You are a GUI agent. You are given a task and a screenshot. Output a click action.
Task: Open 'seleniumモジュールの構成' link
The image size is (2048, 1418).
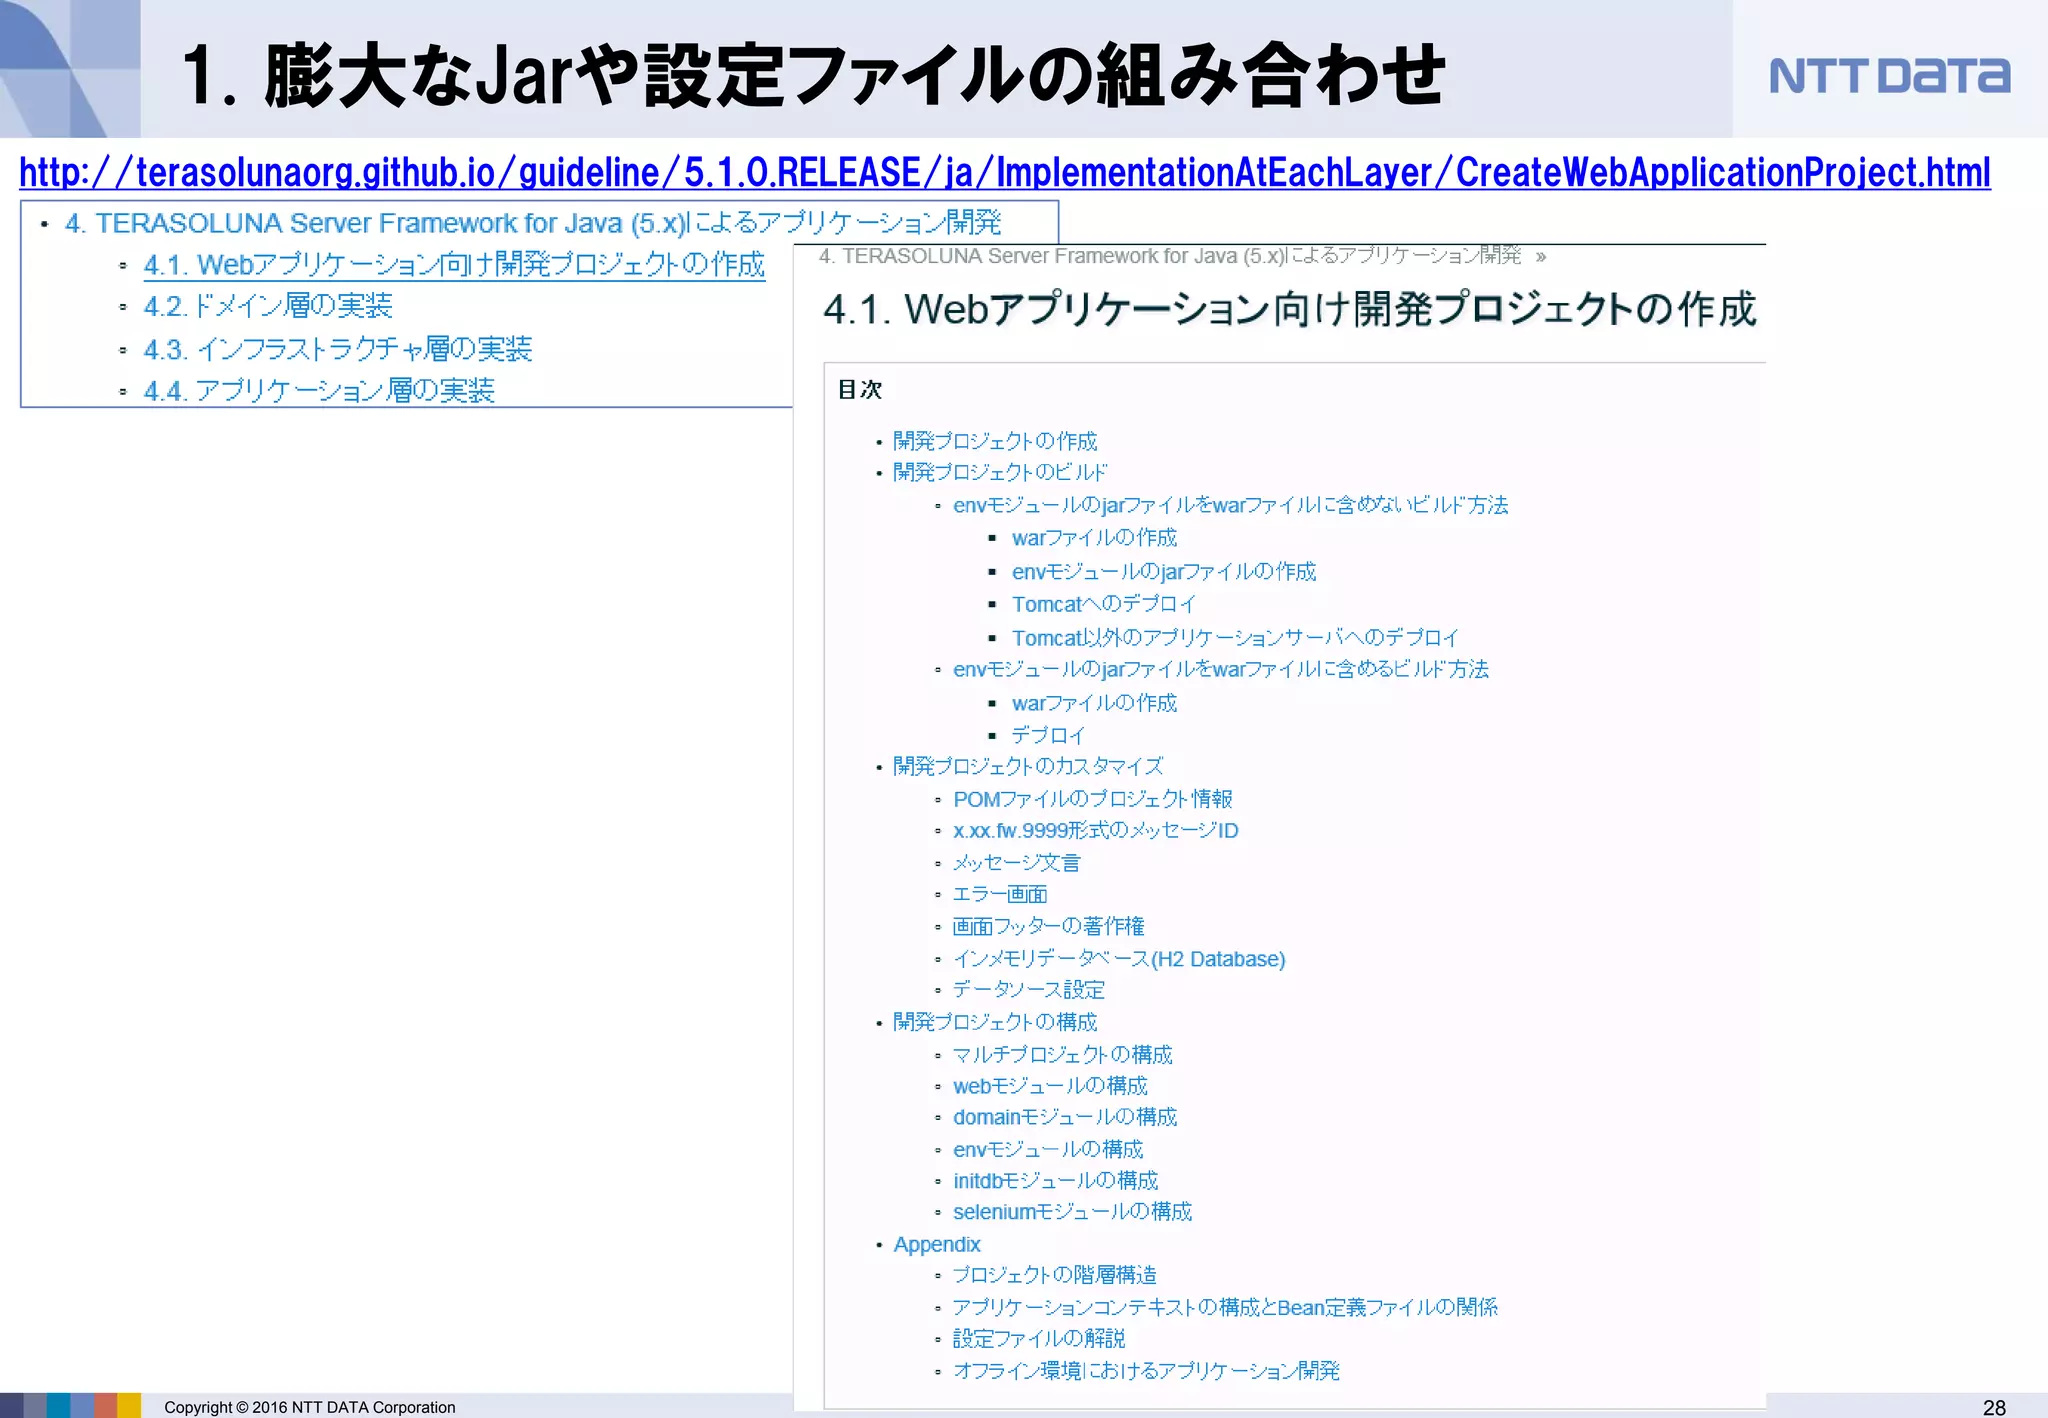[x=1073, y=1212]
